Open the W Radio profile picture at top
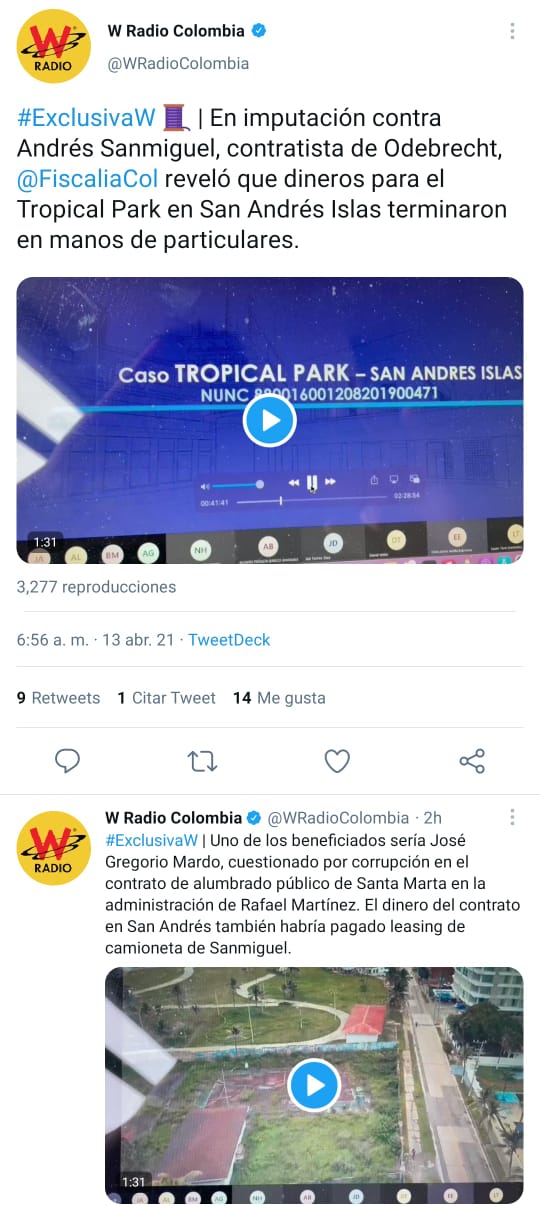 pyautogui.click(x=54, y=46)
